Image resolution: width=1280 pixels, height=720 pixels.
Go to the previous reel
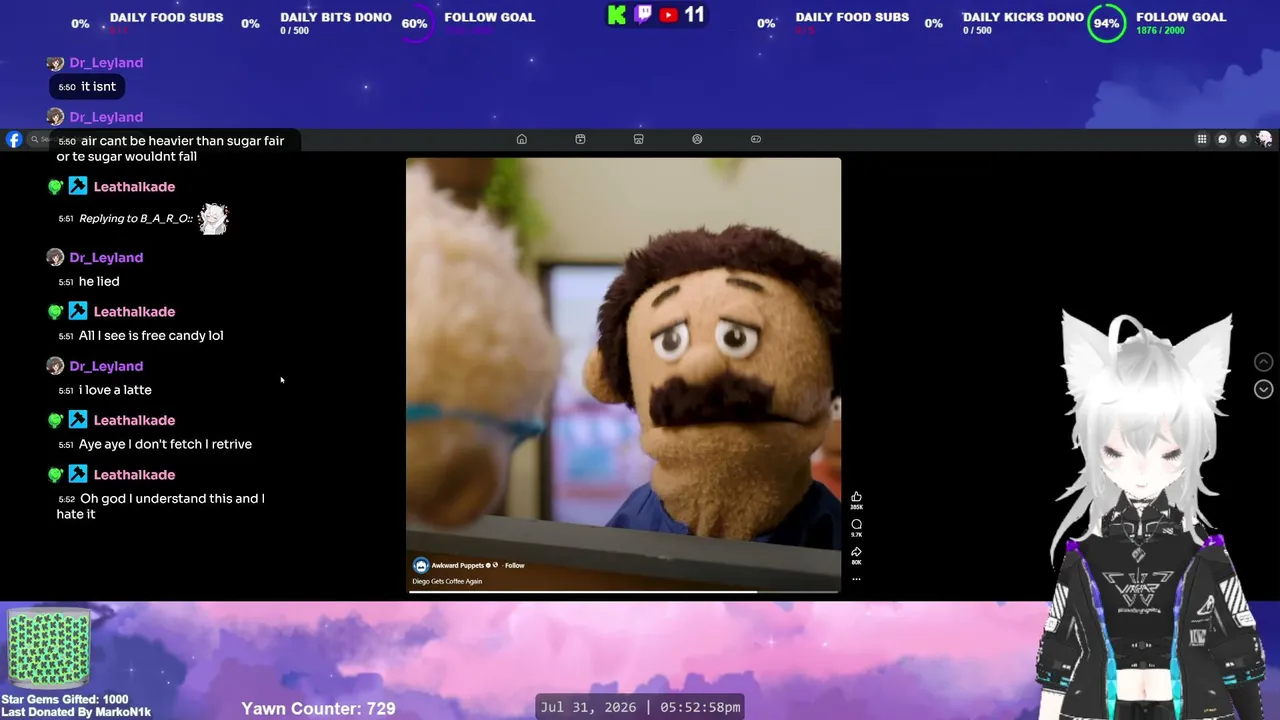pyautogui.click(x=1263, y=362)
